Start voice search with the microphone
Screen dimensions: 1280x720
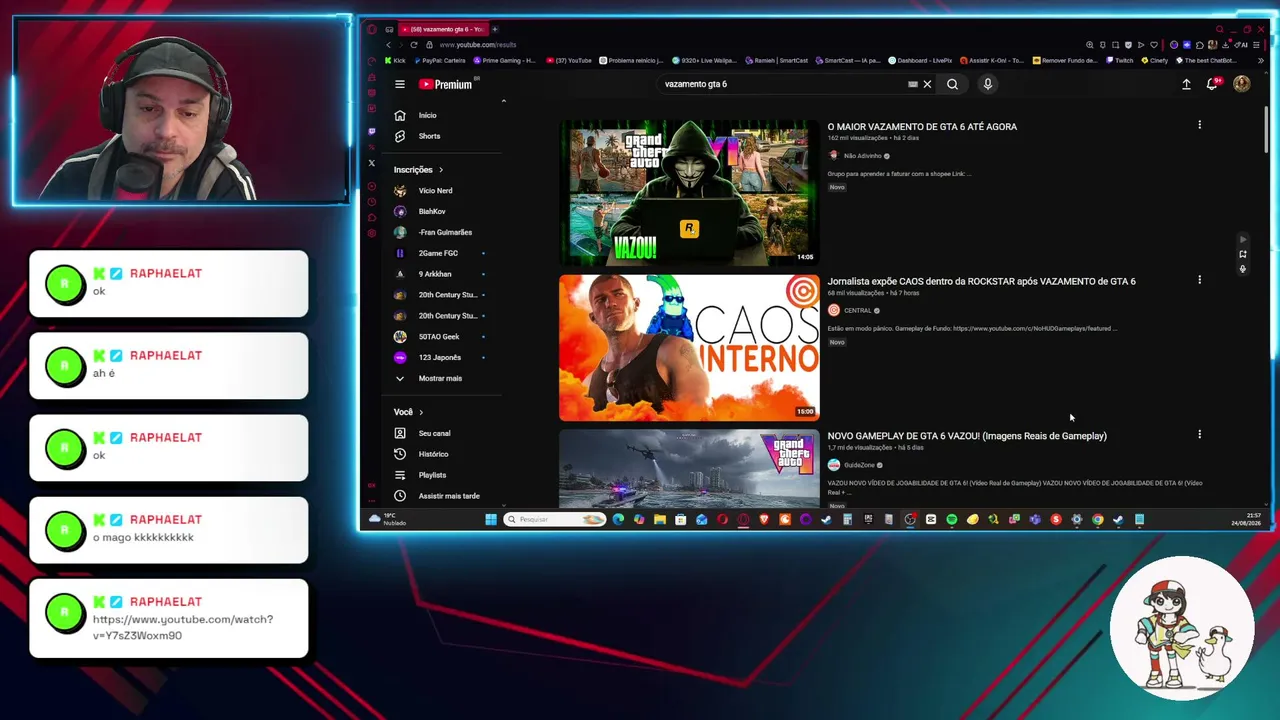987,84
